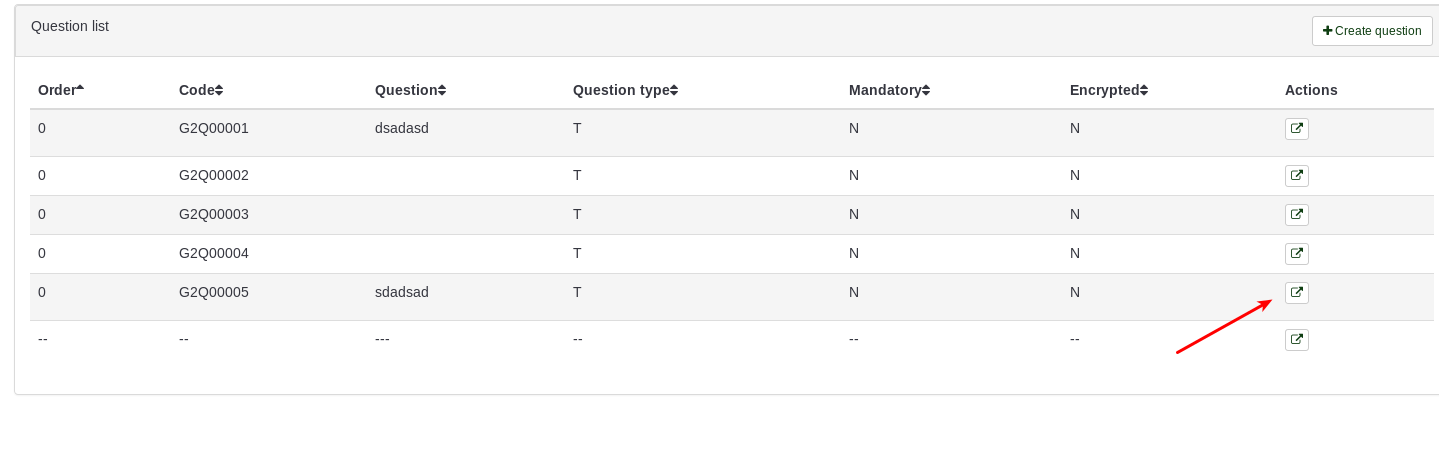Select the G2Q00001 code cell

214,128
